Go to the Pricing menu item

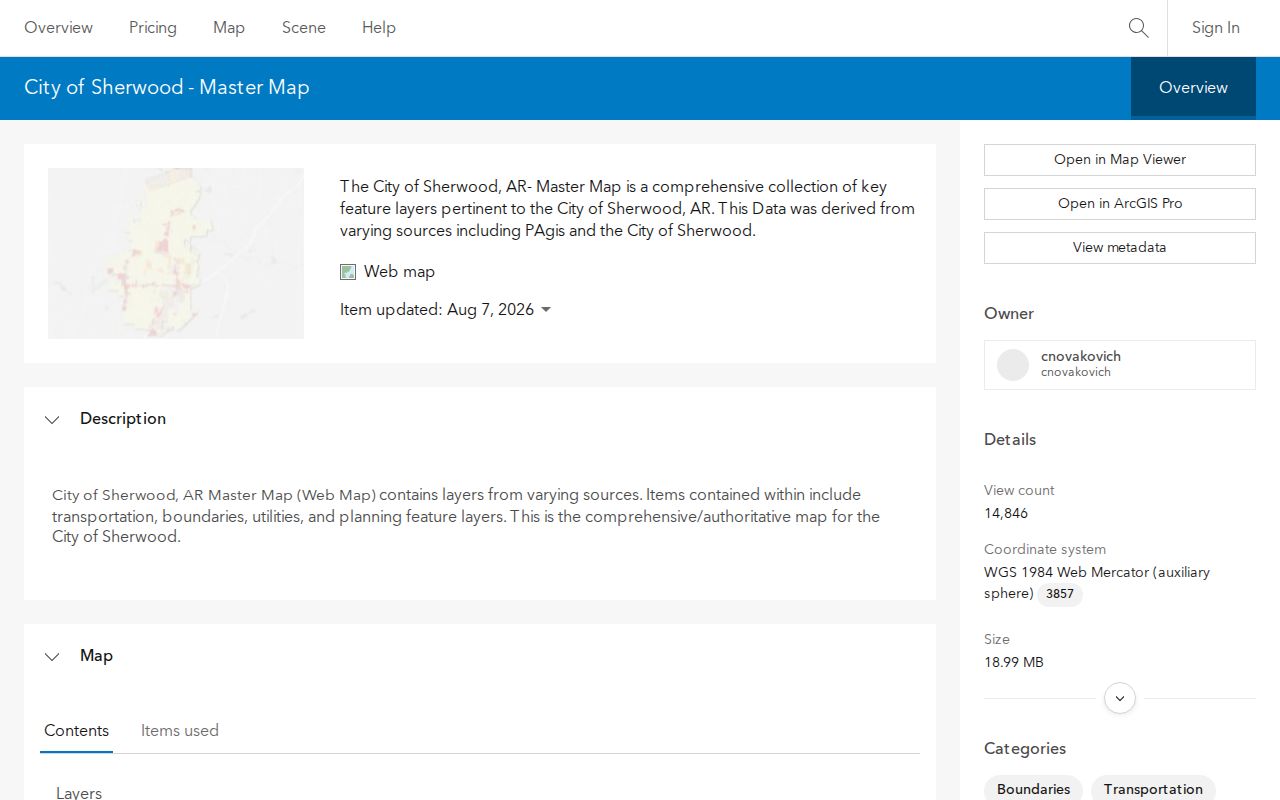pyautogui.click(x=153, y=28)
